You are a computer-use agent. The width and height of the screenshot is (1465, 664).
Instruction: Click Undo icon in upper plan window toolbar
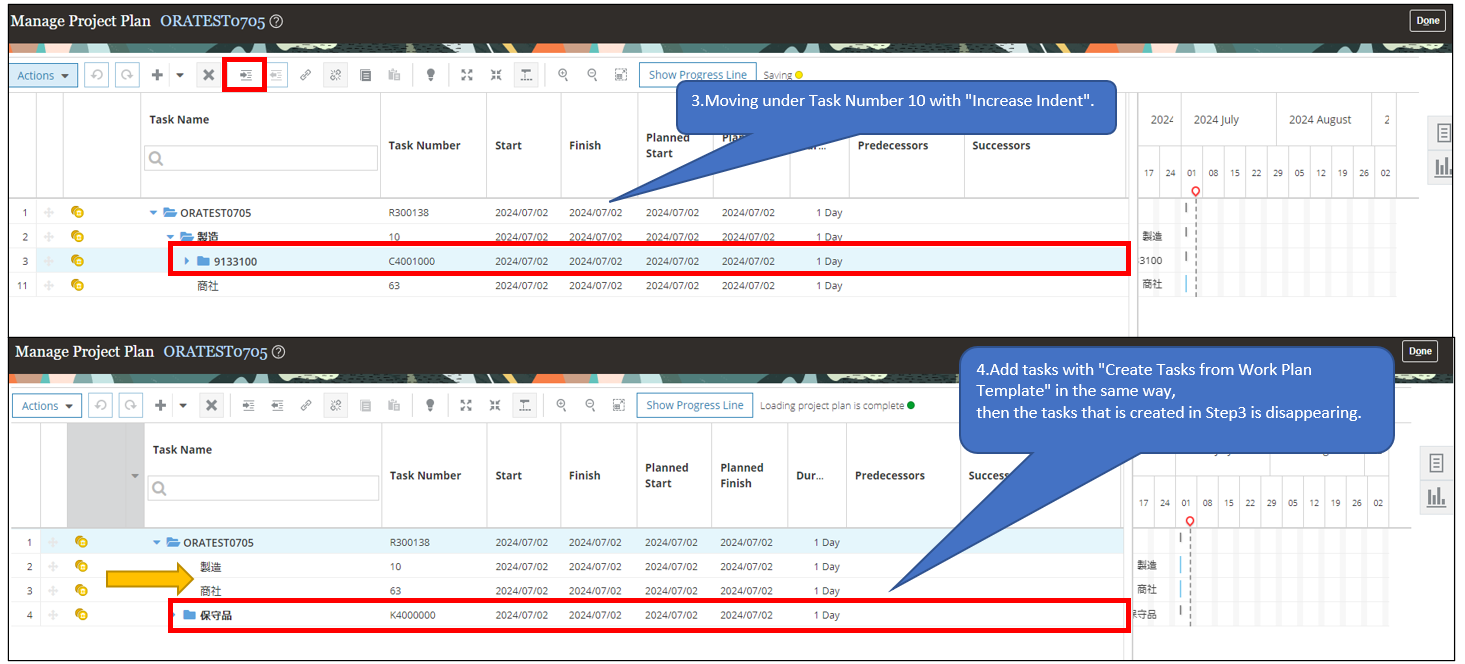click(x=96, y=75)
